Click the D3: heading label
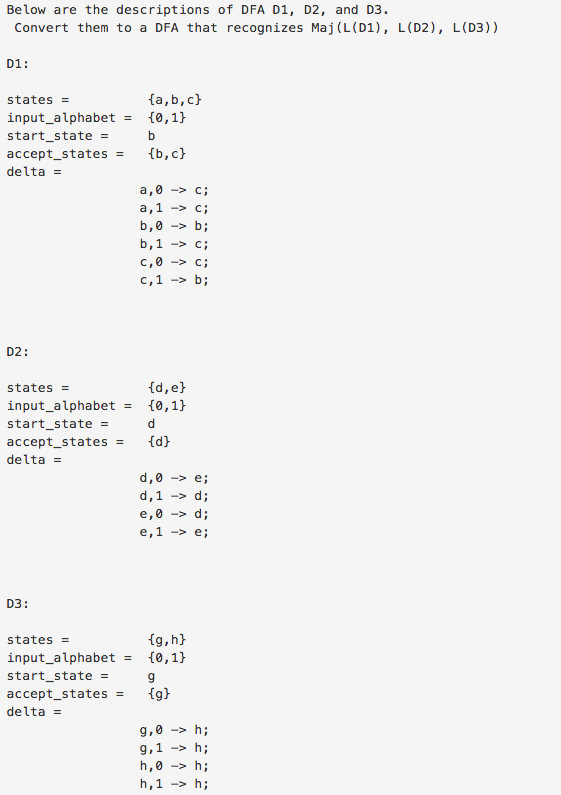This screenshot has width=561, height=795. pyautogui.click(x=18, y=604)
